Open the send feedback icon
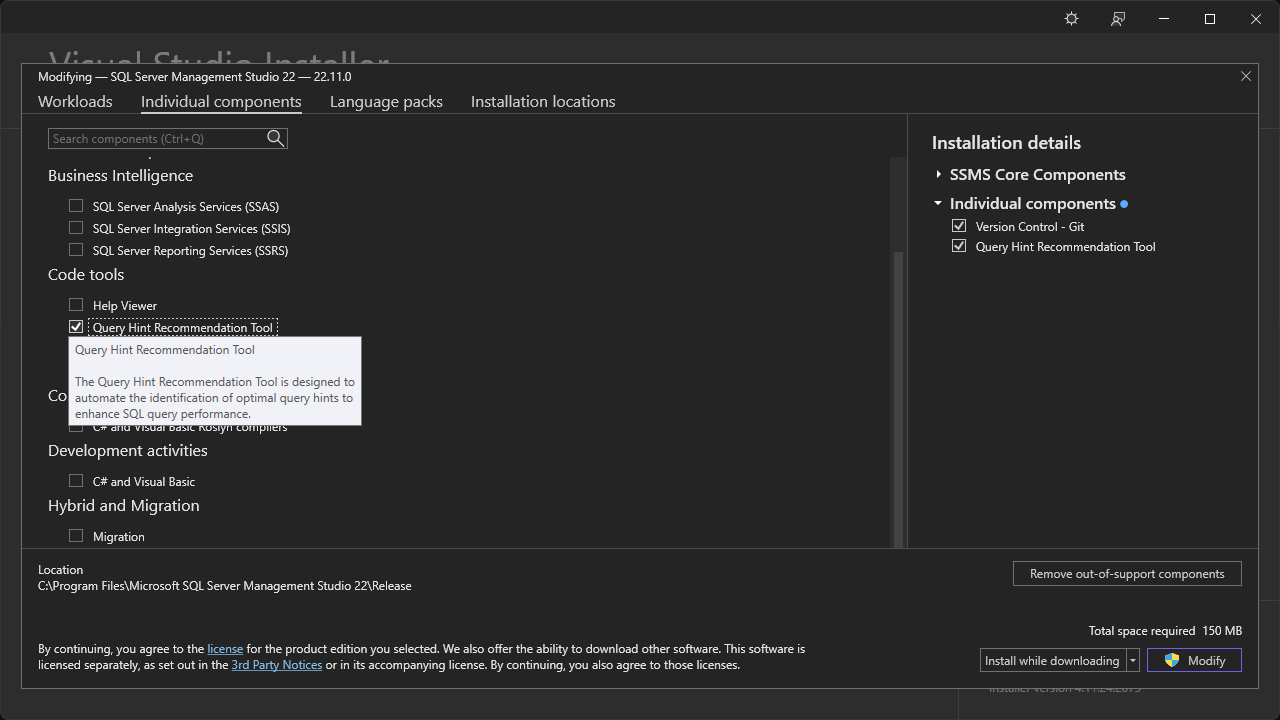 (1118, 19)
